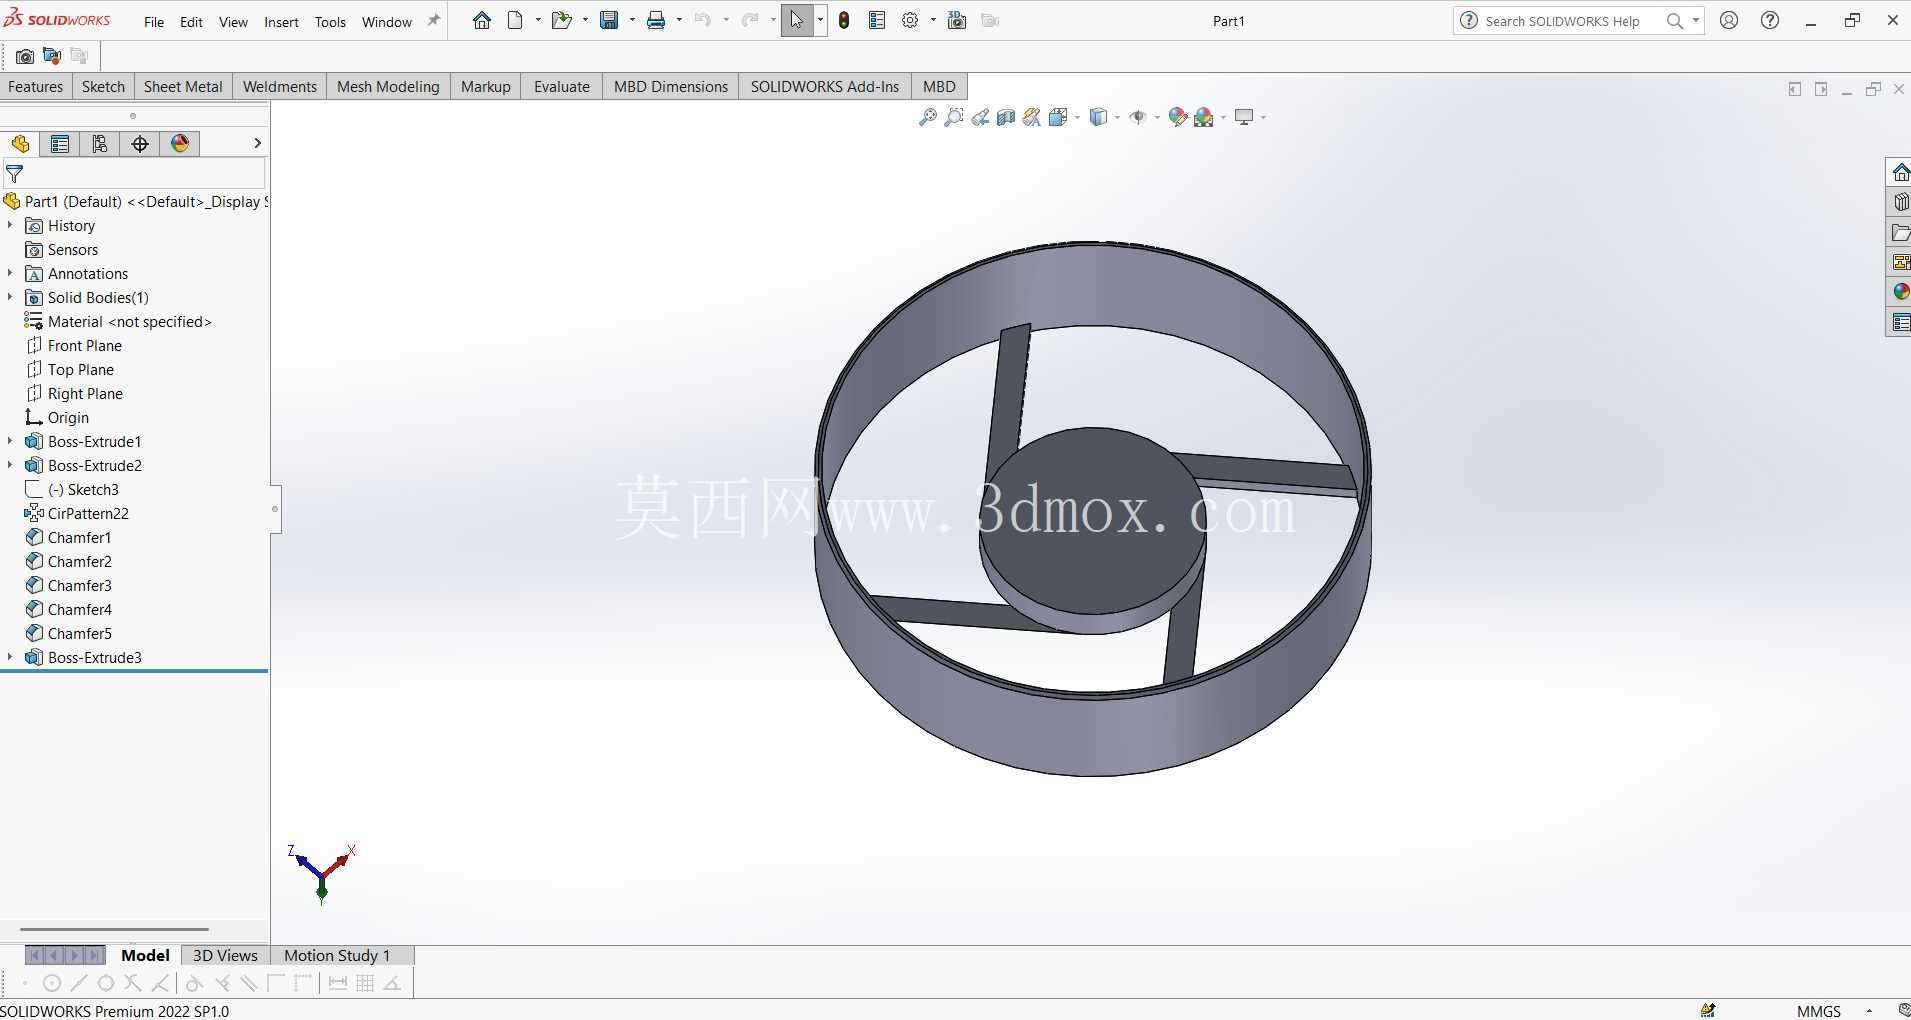Print the document using printer icon
This screenshot has width=1911, height=1020.
(x=656, y=20)
